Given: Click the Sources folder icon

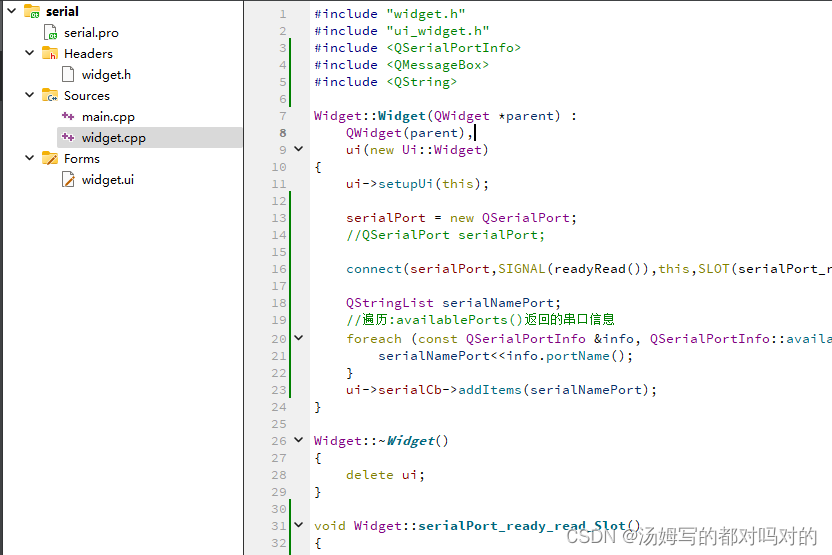Looking at the screenshot, I should click(x=50, y=95).
